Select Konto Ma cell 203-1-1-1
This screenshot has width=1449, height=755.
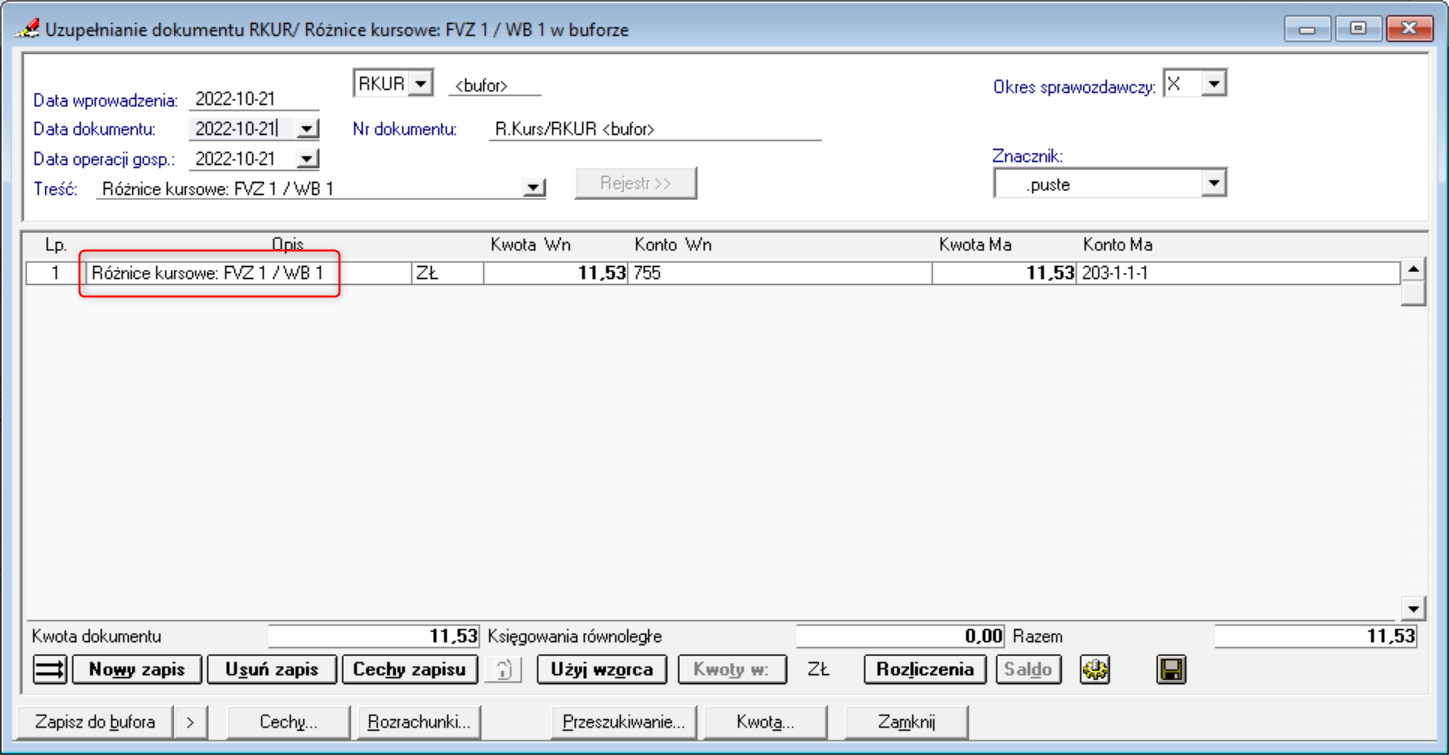tap(1238, 272)
